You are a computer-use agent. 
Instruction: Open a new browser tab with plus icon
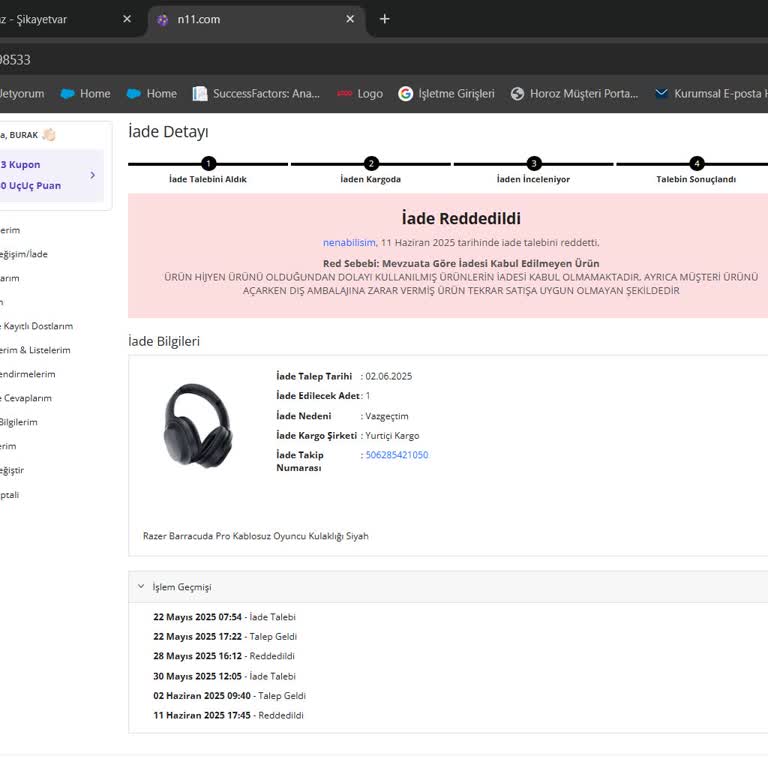pyautogui.click(x=385, y=19)
